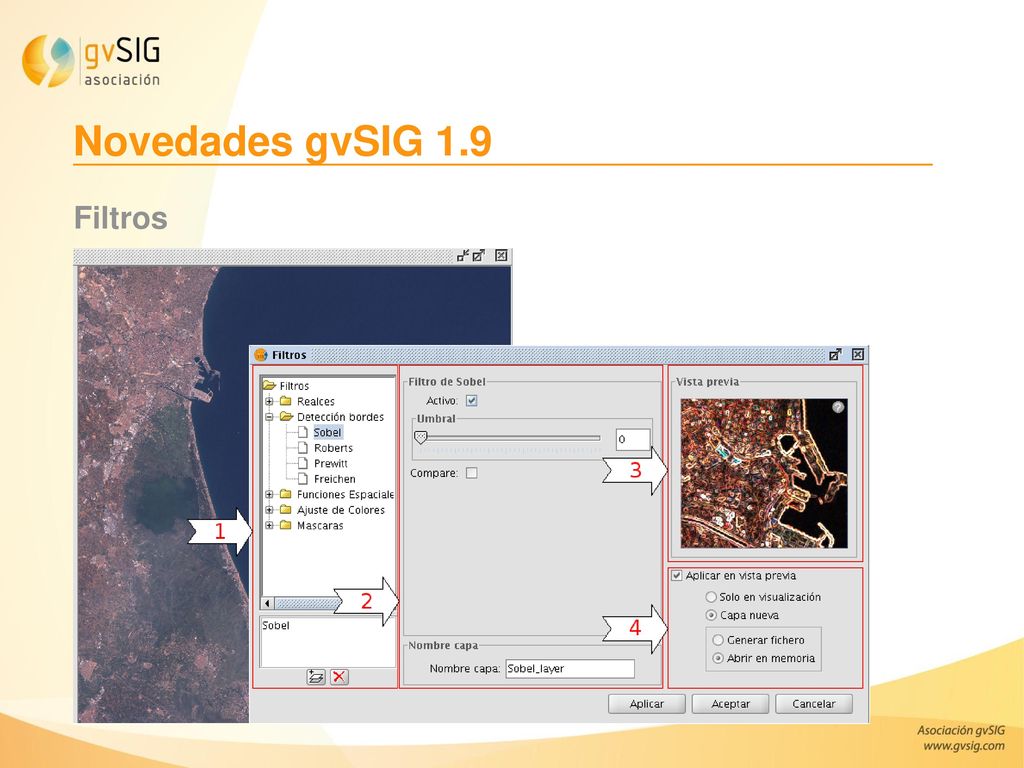Maximize the map view window
1024x768 pixels.
coord(479,255)
